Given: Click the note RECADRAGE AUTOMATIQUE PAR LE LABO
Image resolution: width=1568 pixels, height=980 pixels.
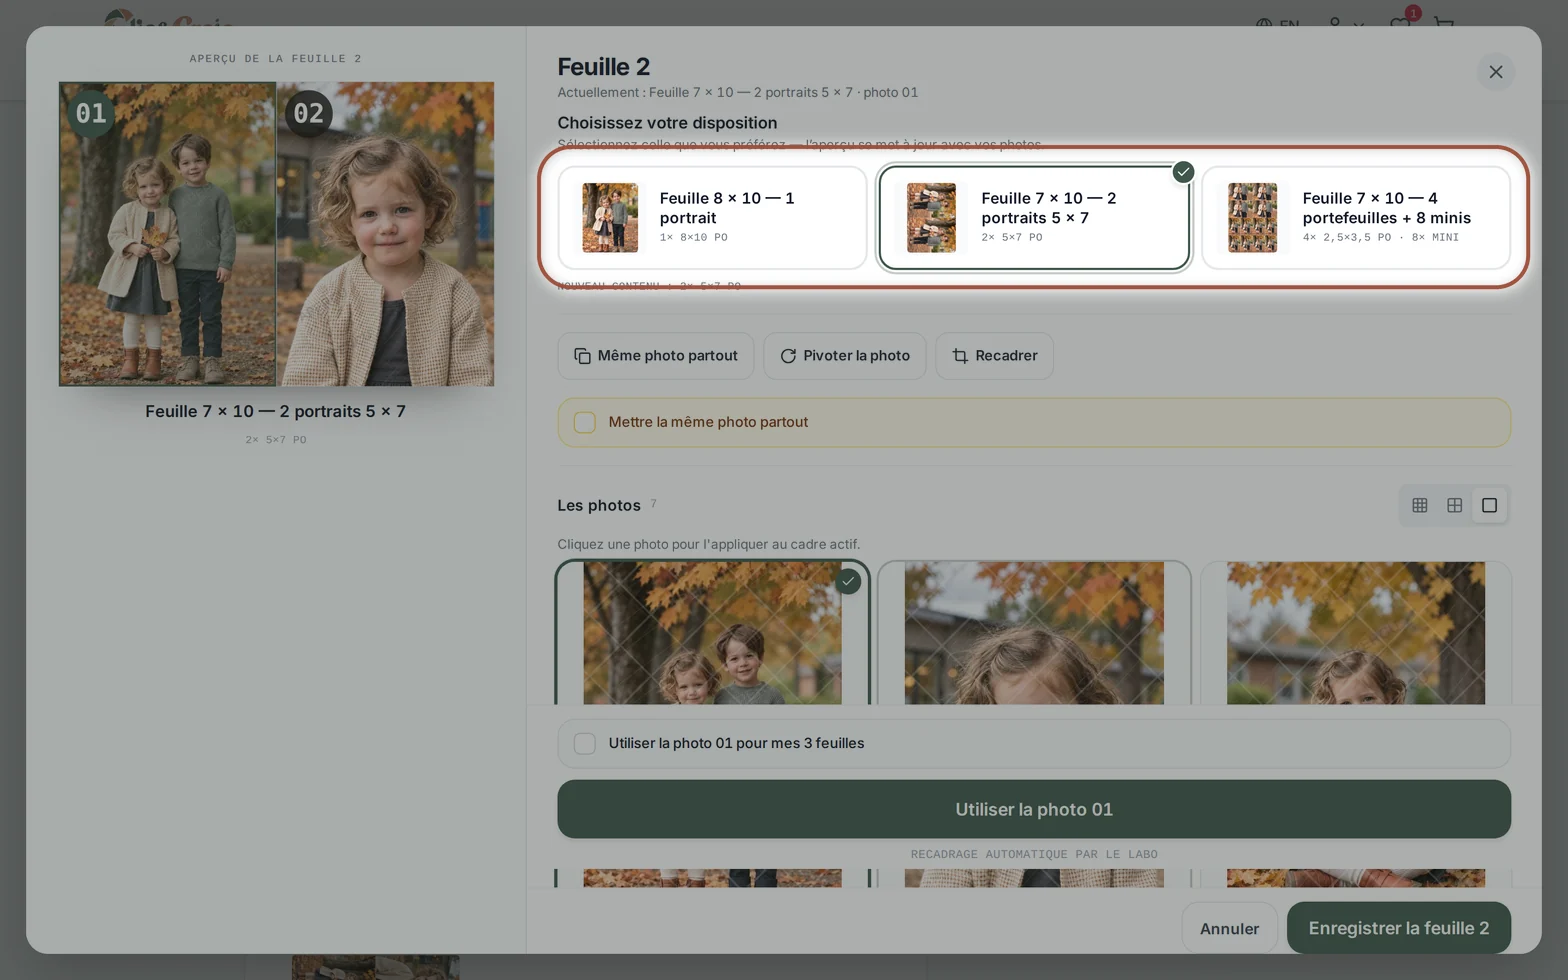Looking at the screenshot, I should tap(1034, 854).
